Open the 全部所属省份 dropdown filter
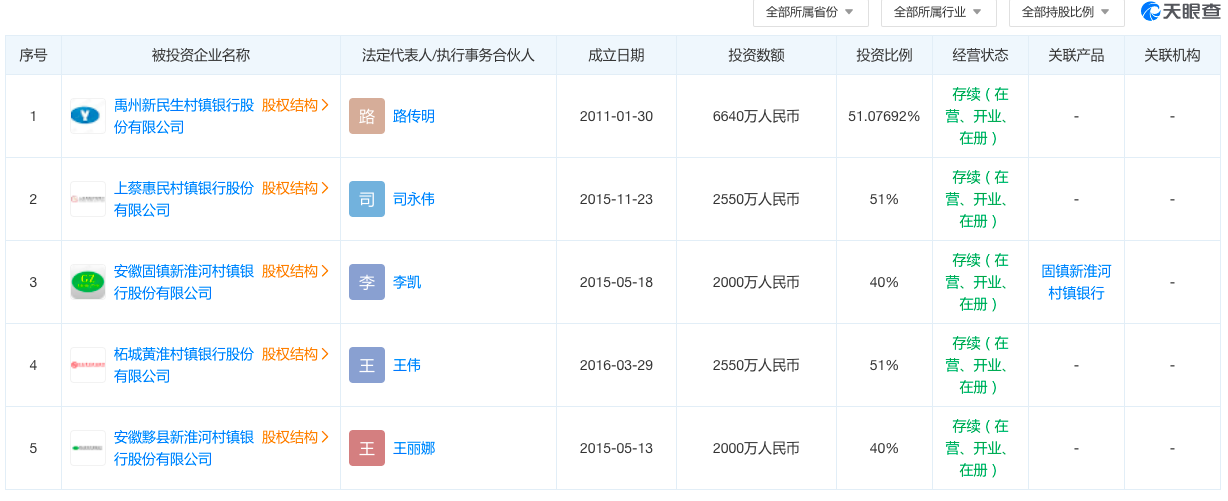The height and width of the screenshot is (501, 1228). [809, 12]
